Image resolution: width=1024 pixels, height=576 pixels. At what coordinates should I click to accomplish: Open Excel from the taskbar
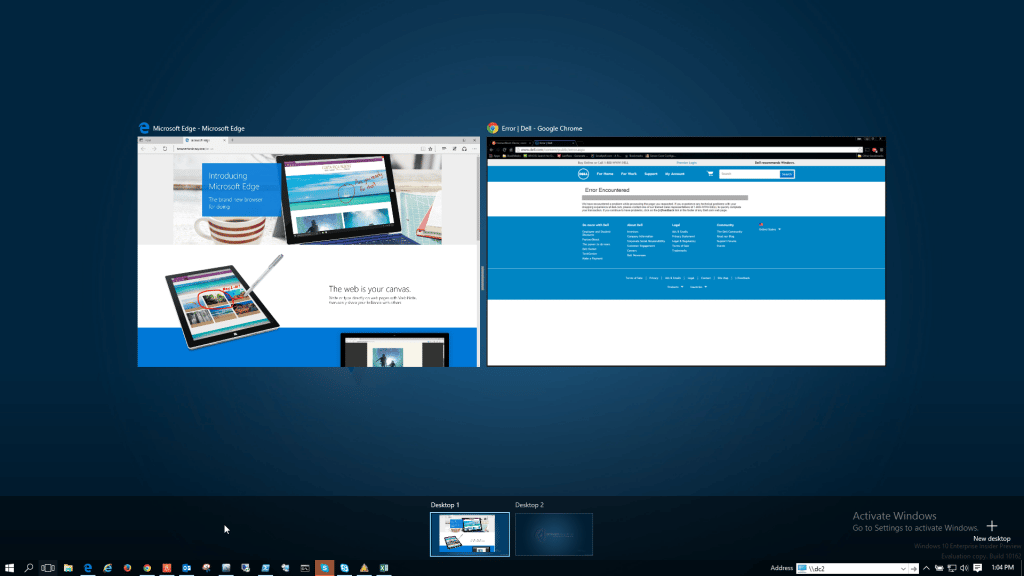point(384,568)
